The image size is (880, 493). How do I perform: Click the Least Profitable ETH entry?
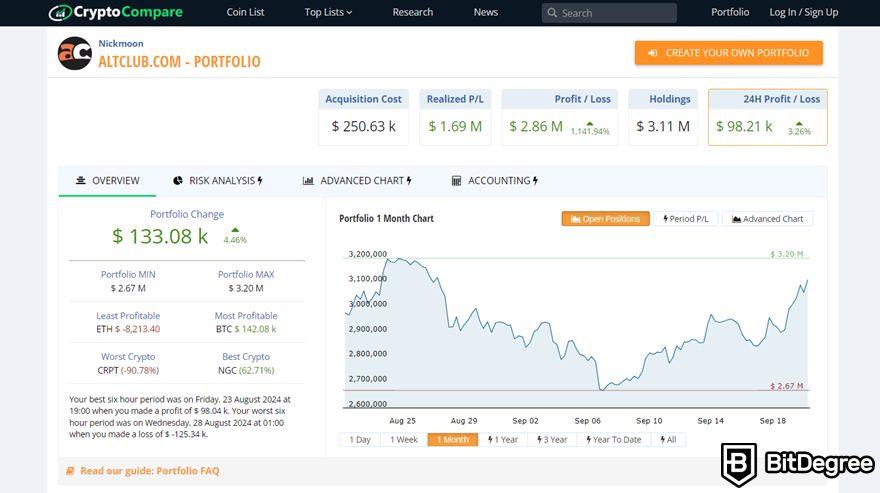point(128,329)
